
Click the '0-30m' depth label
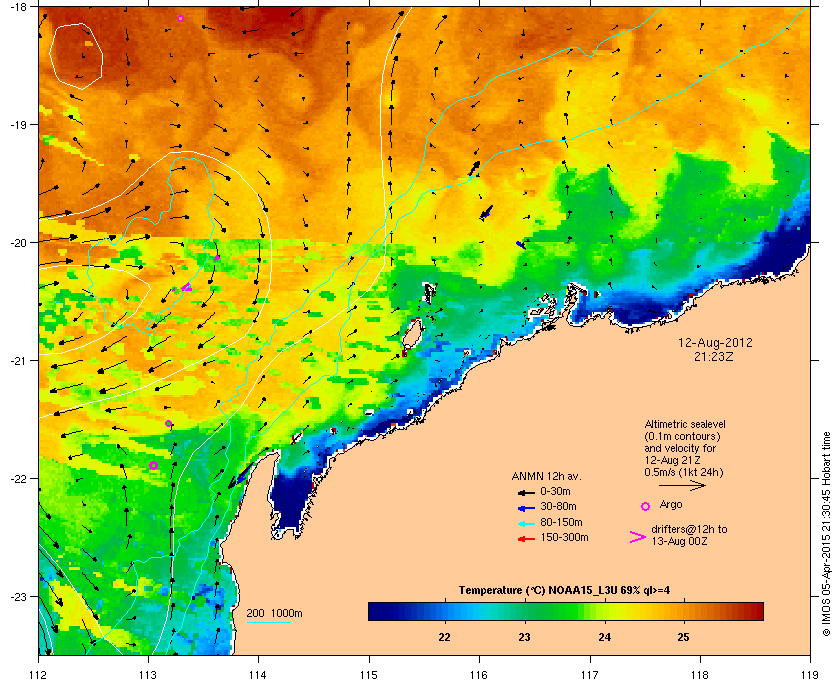click(556, 491)
